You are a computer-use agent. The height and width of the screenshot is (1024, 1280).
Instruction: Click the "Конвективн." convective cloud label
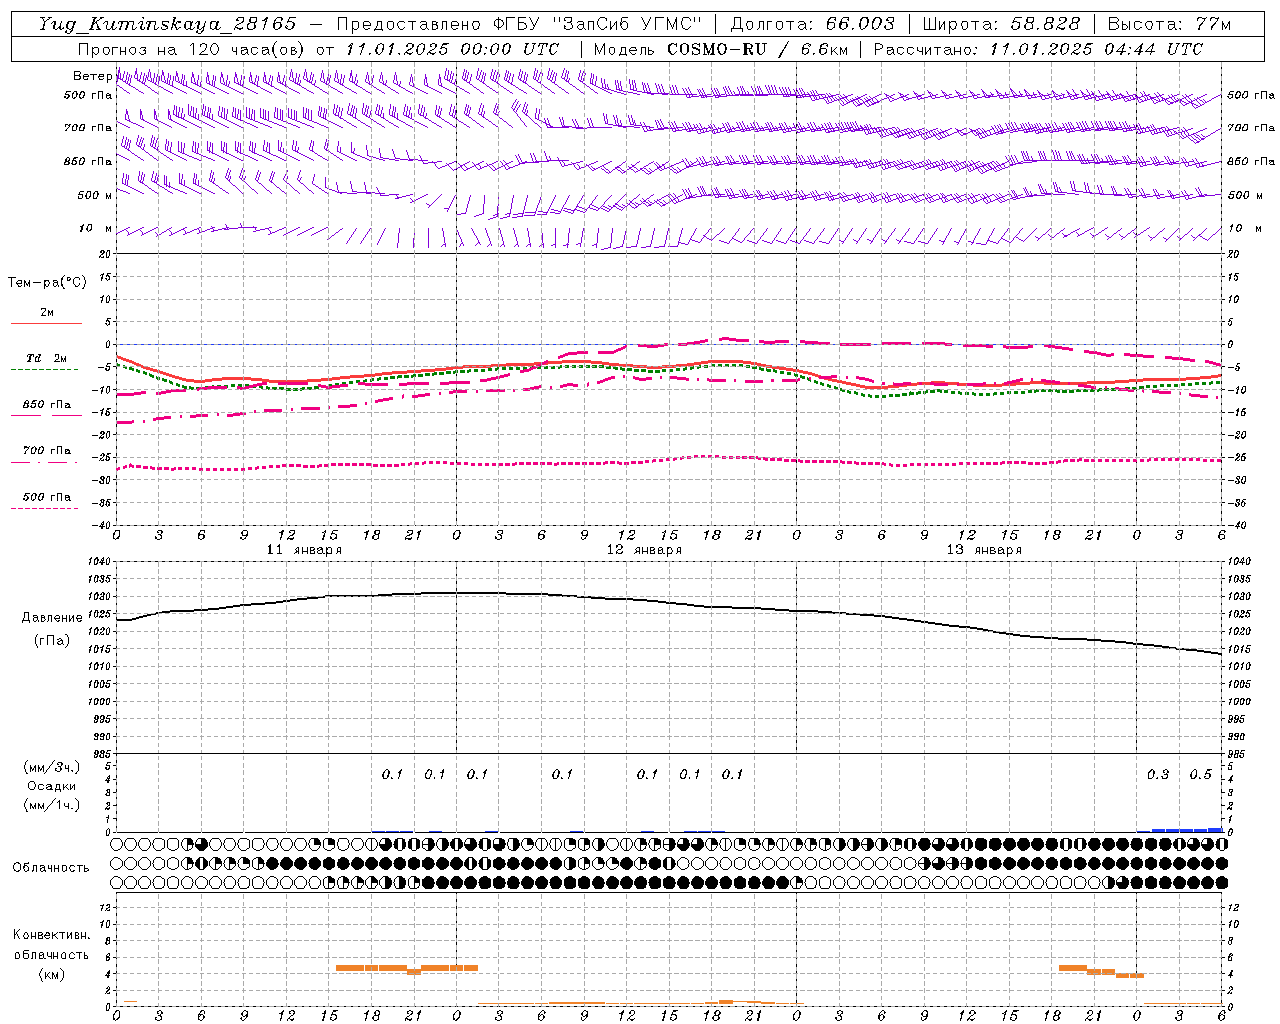click(51, 935)
